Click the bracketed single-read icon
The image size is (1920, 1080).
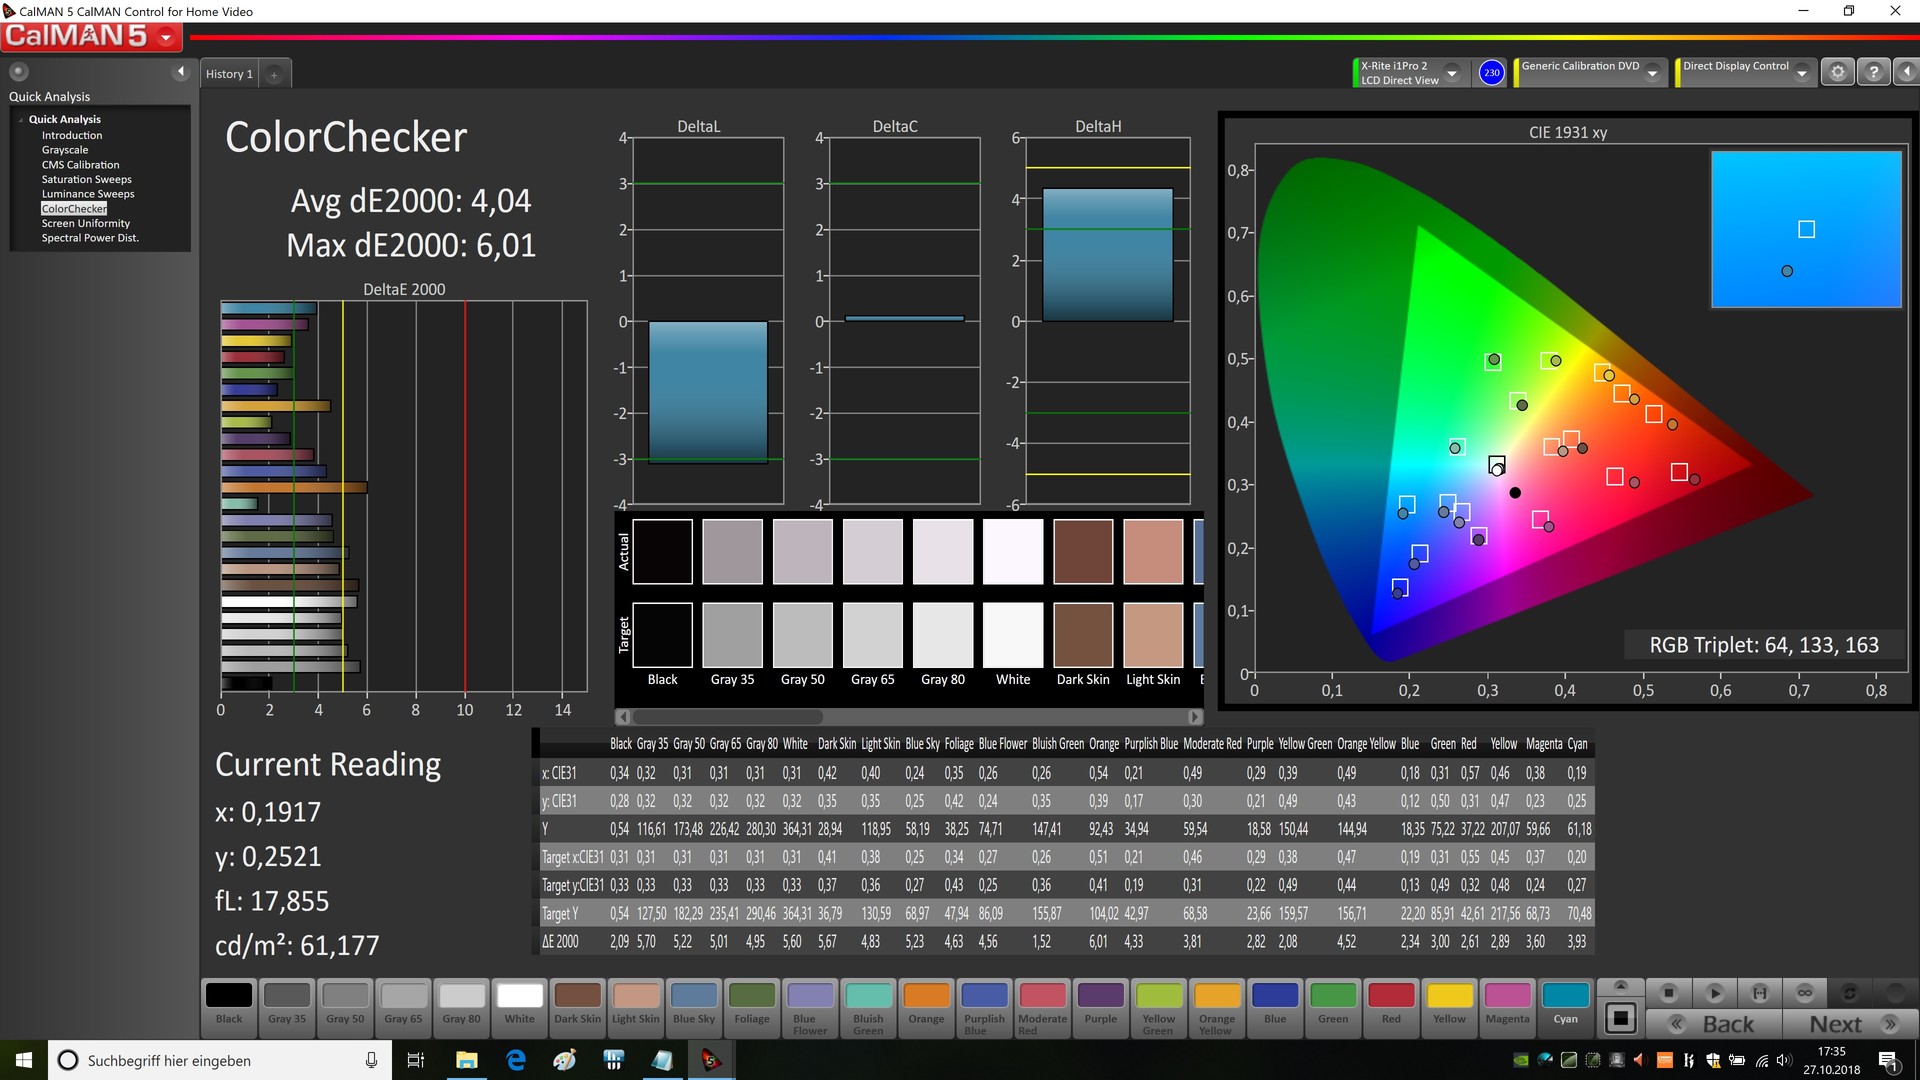pos(1759,993)
